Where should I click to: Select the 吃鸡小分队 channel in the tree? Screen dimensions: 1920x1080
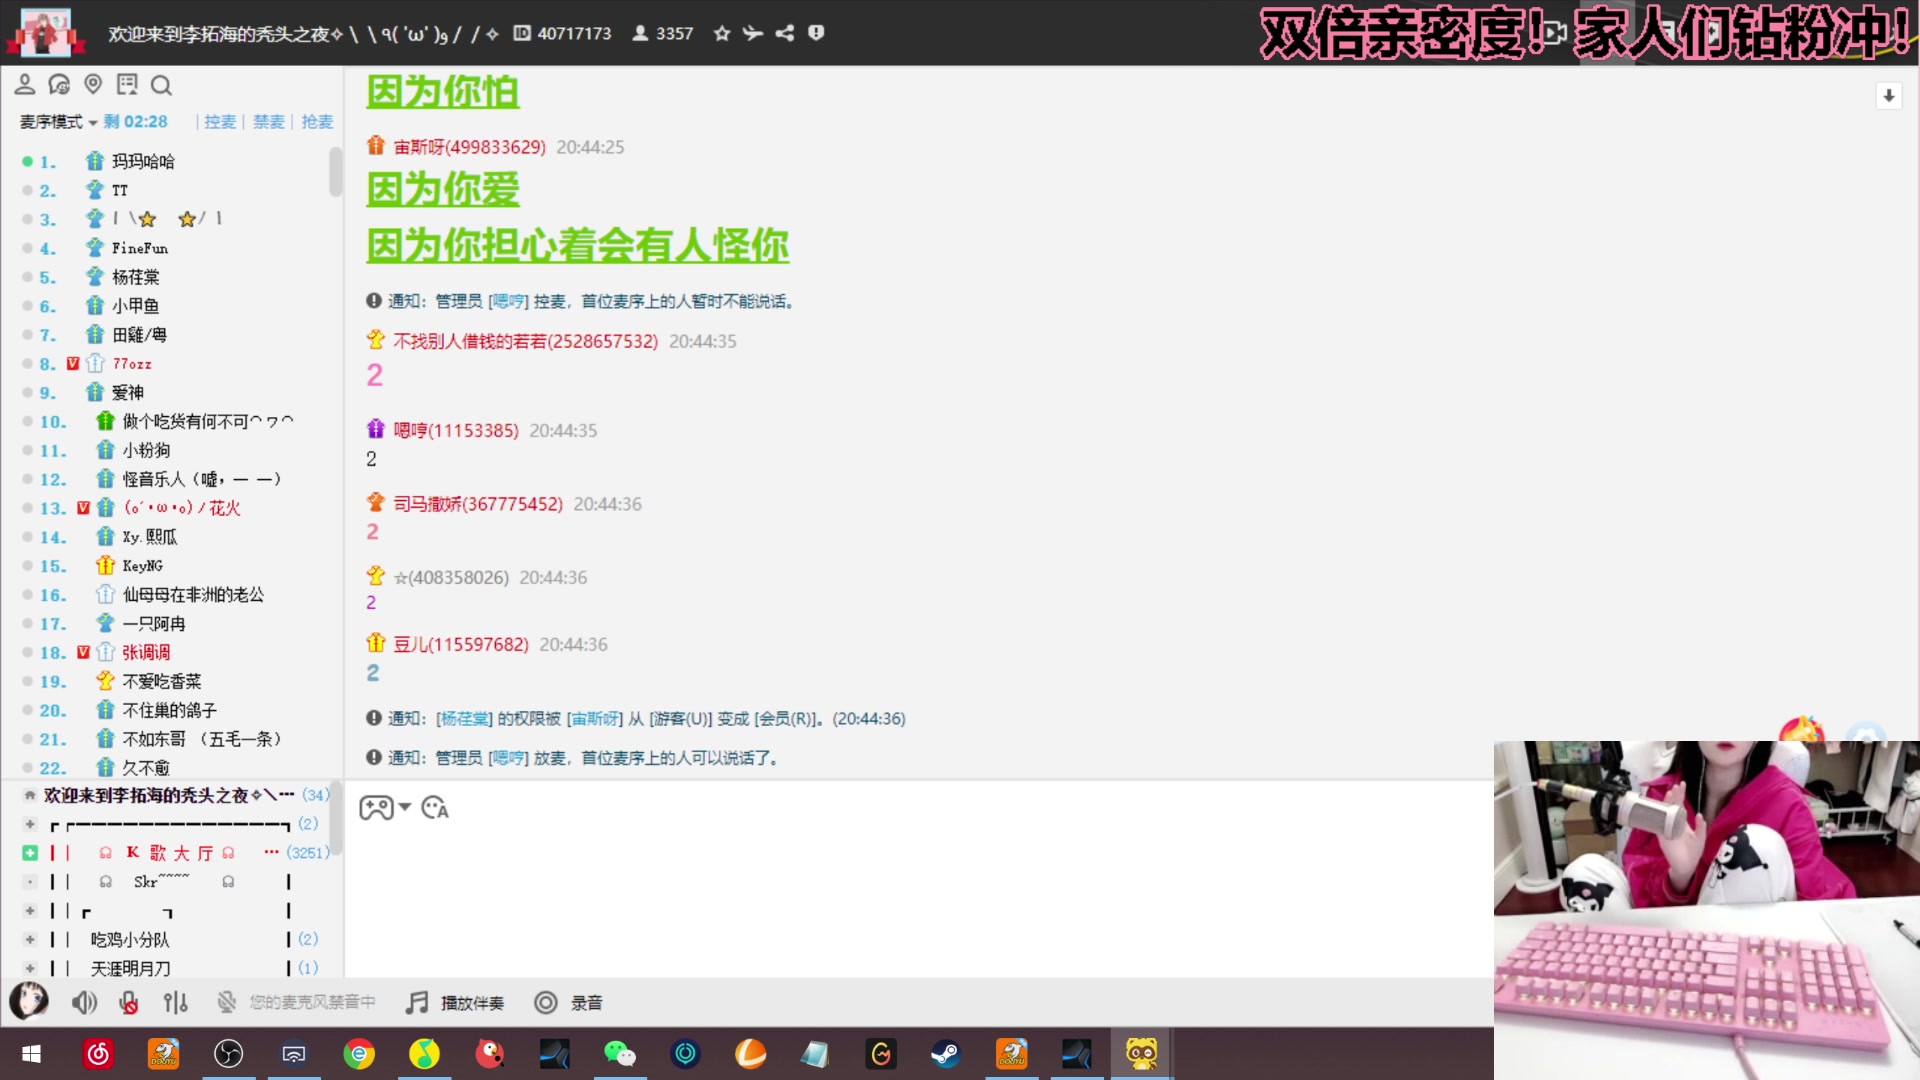(128, 939)
